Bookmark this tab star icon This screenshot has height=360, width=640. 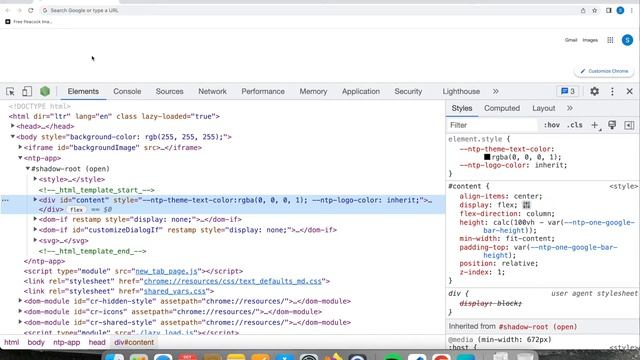(595, 11)
